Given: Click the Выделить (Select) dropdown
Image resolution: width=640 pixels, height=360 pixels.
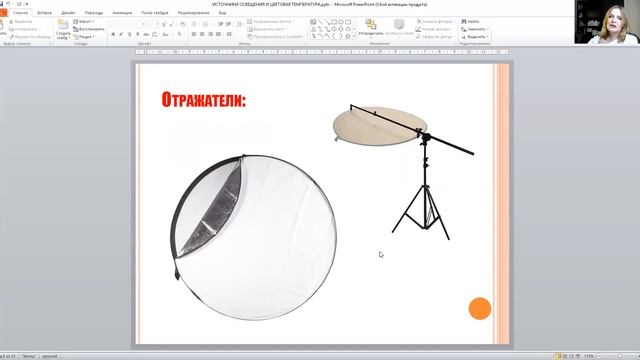Looking at the screenshot, I should pos(475,37).
